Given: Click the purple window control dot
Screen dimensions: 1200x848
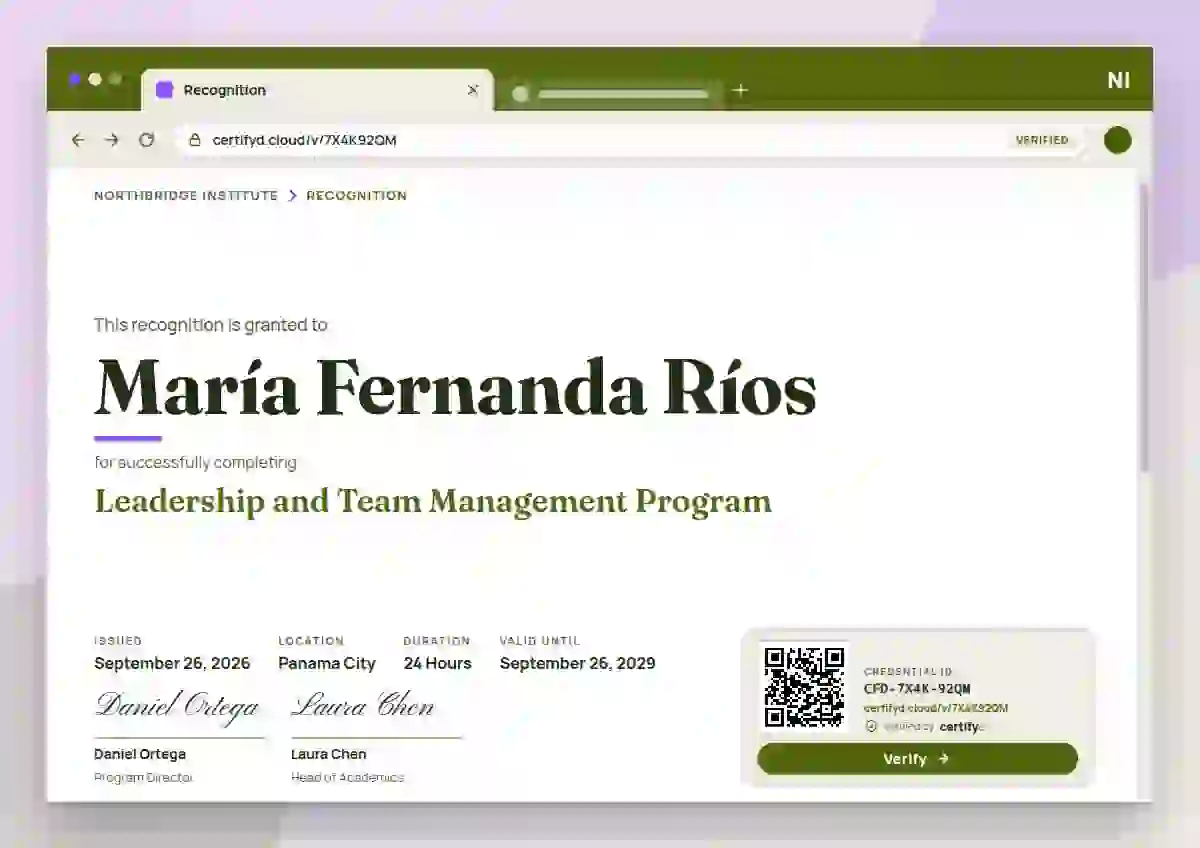Looking at the screenshot, I should [75, 79].
